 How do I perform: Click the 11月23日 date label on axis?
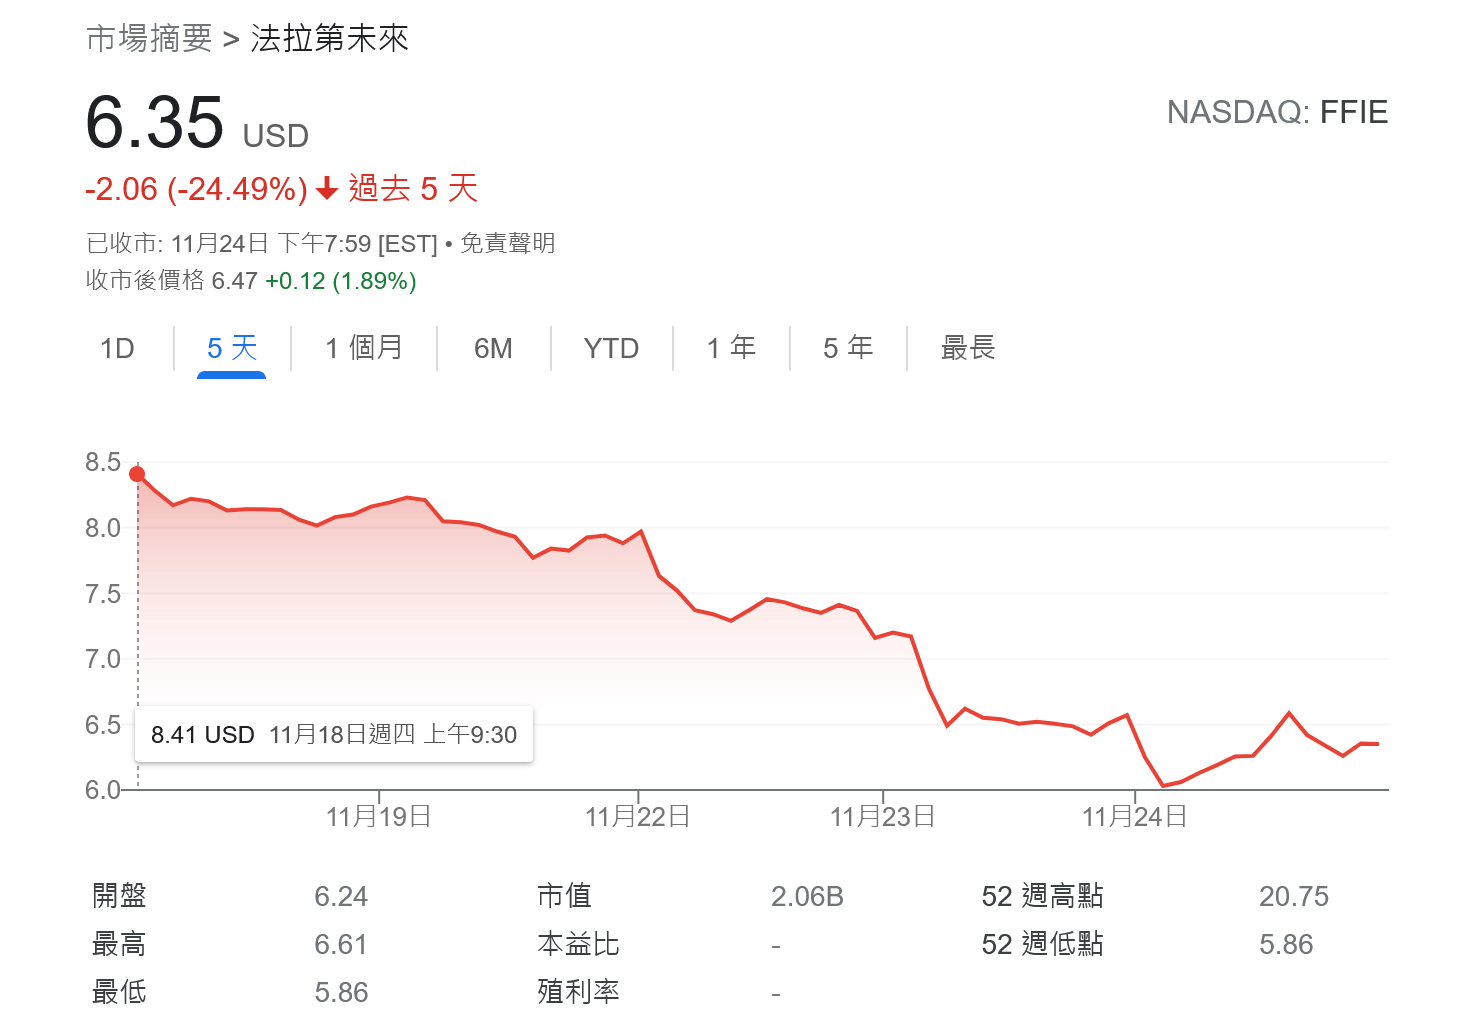click(882, 817)
